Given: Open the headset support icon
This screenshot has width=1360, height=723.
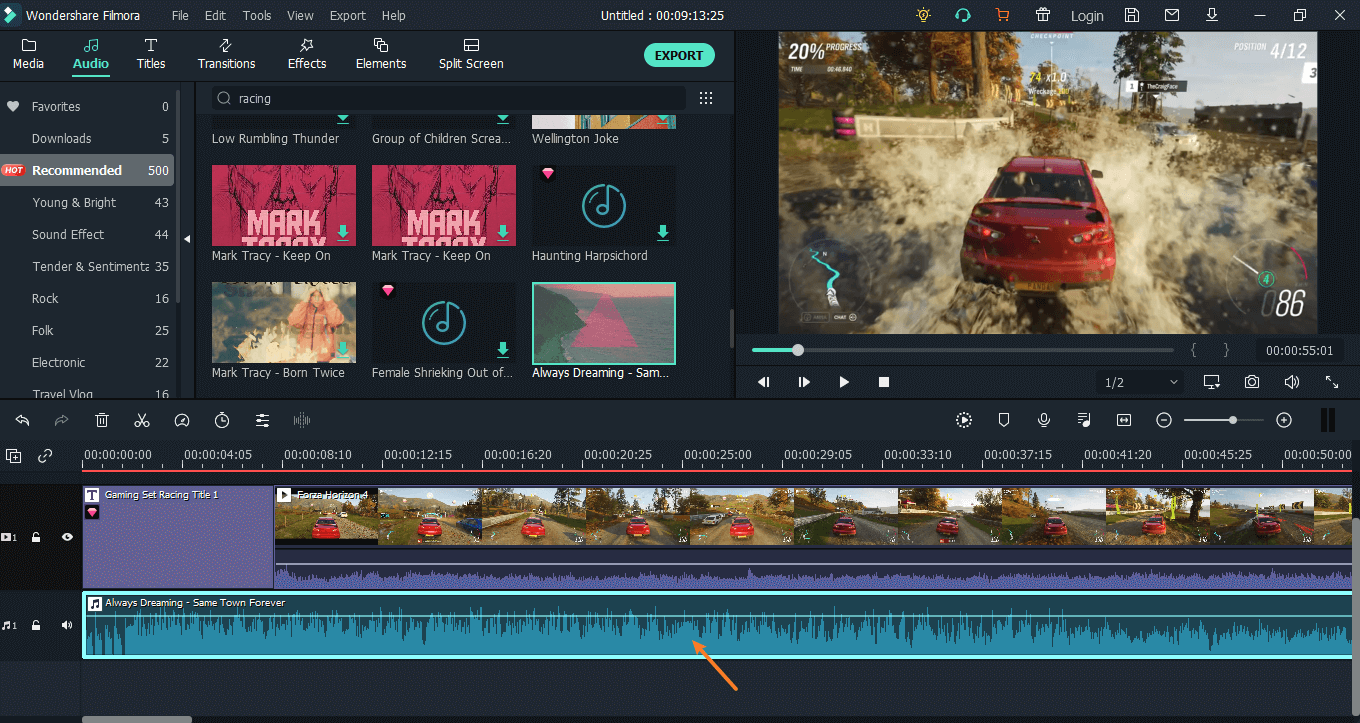Looking at the screenshot, I should coord(963,15).
